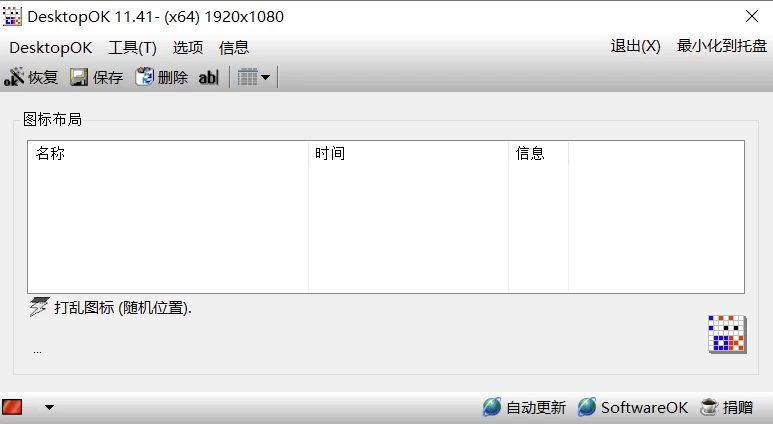
Task: Click 退出(X) to exit the program
Action: 635,46
